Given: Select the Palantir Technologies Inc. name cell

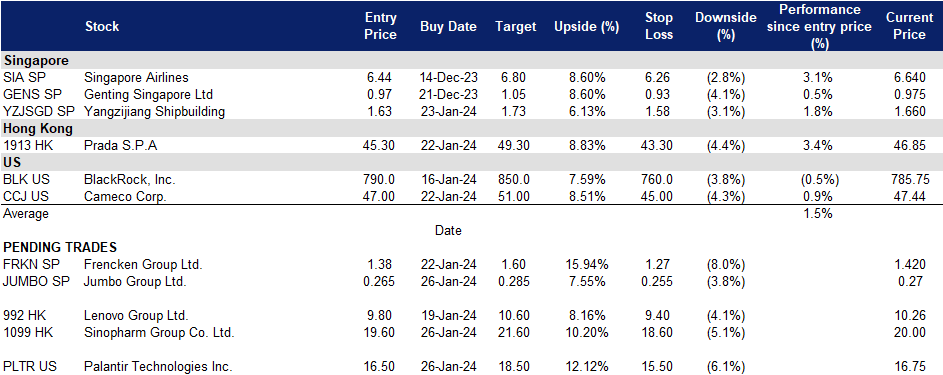Looking at the screenshot, I should [159, 367].
